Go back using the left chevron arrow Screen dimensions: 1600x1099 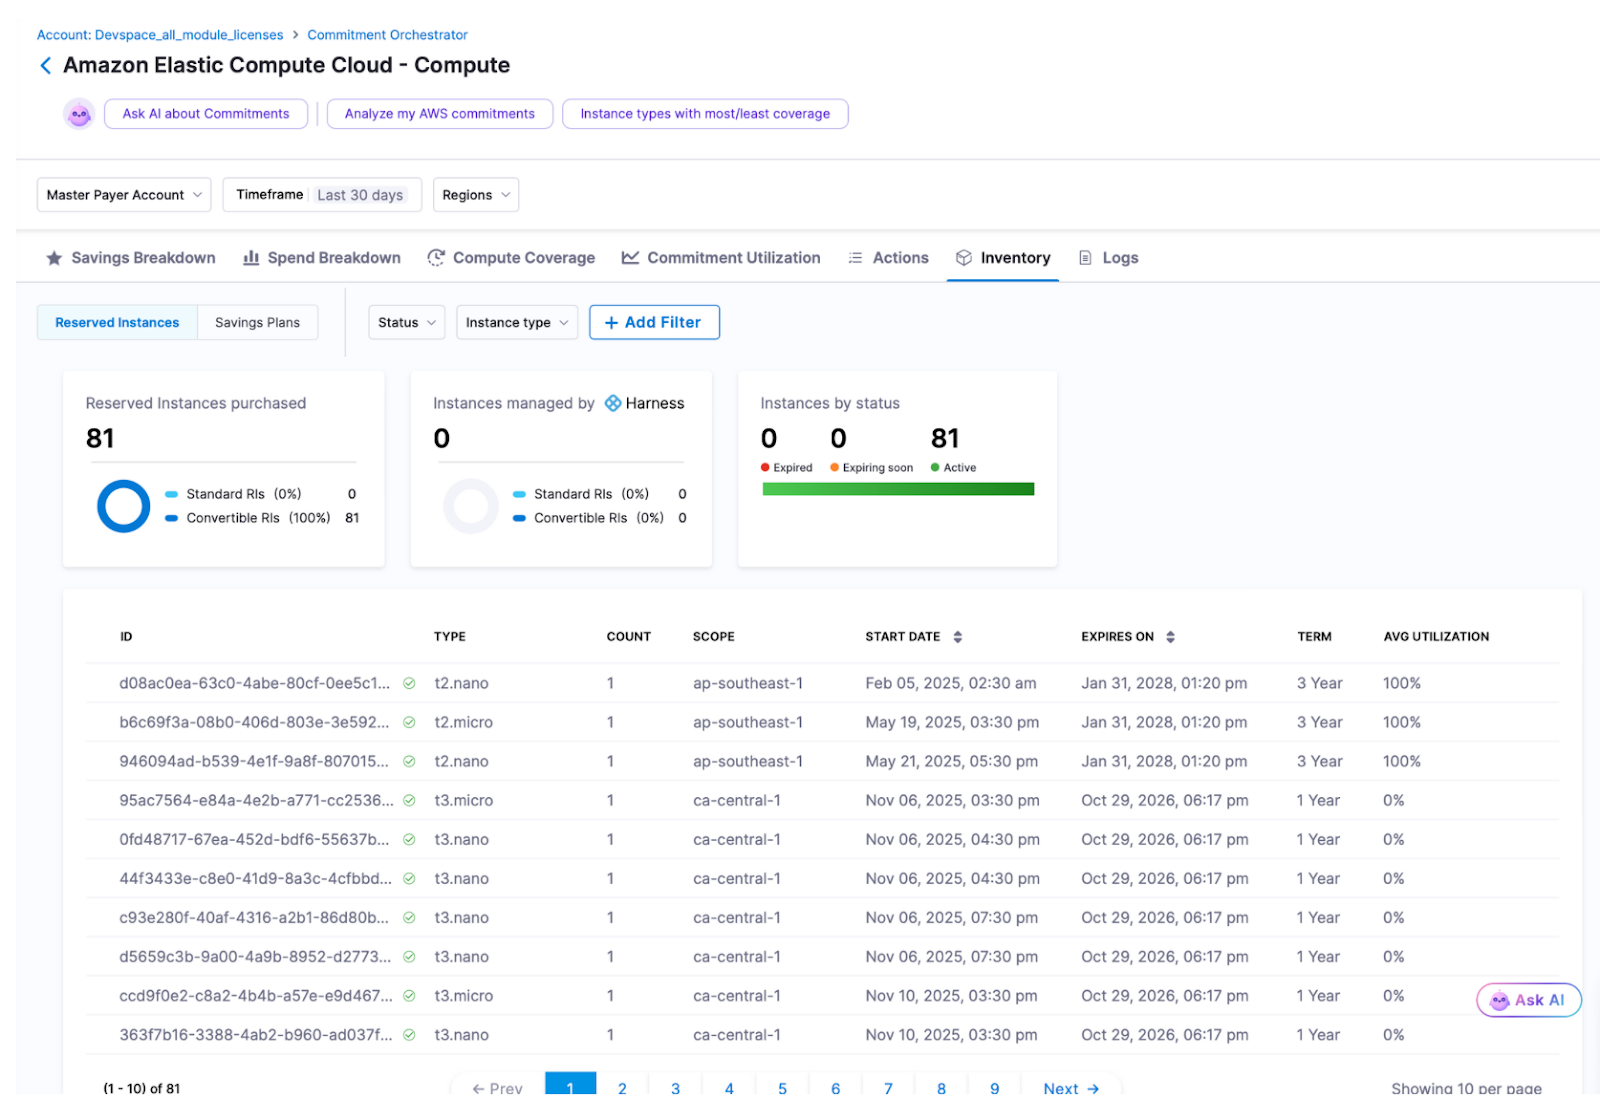45,66
